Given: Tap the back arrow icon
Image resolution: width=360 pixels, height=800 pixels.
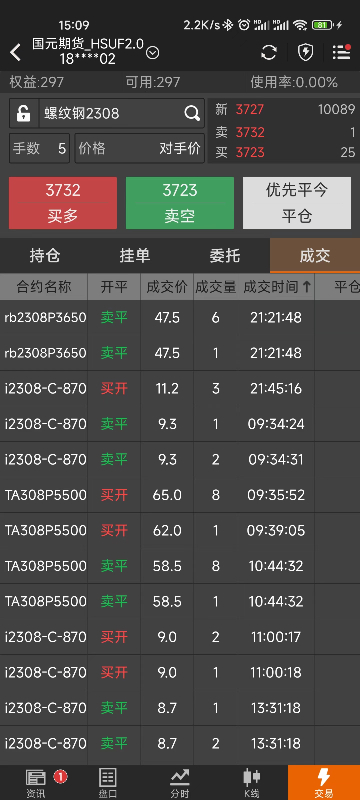Looking at the screenshot, I should pos(15,52).
